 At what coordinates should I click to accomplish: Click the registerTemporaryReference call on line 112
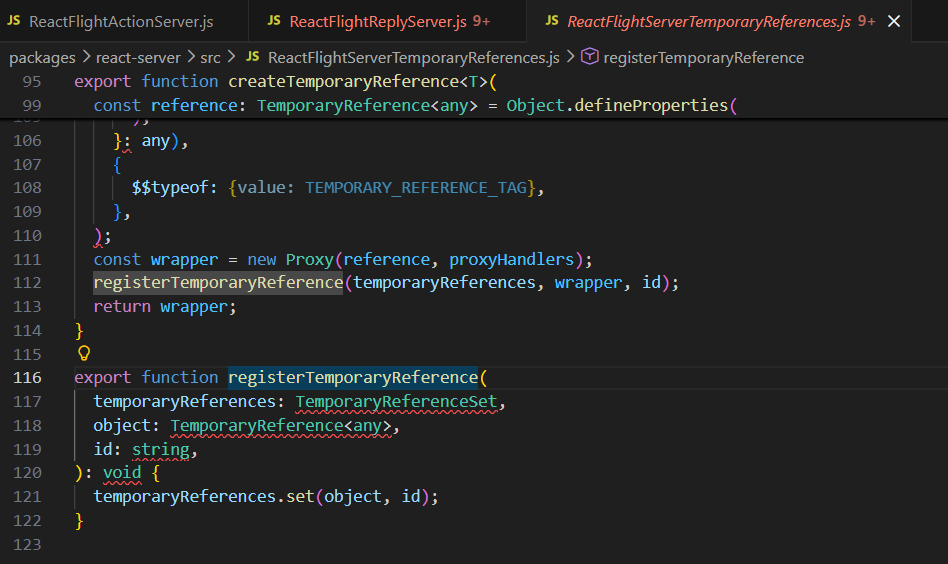[218, 283]
